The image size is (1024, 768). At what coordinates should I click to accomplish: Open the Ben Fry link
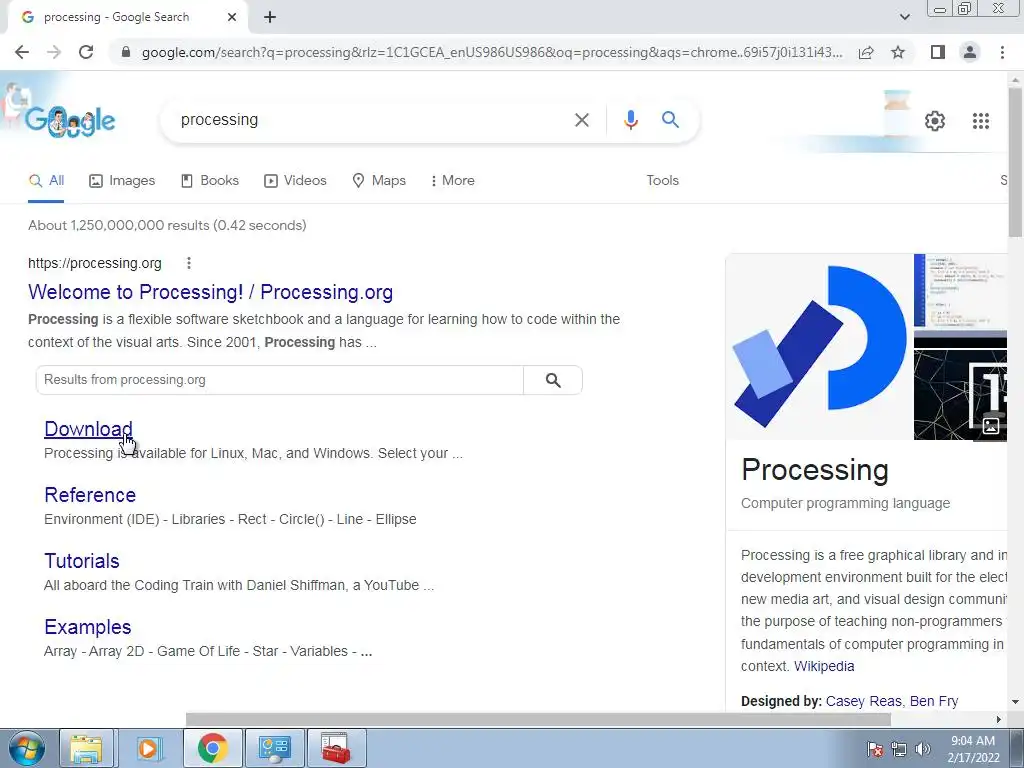pos(934,701)
